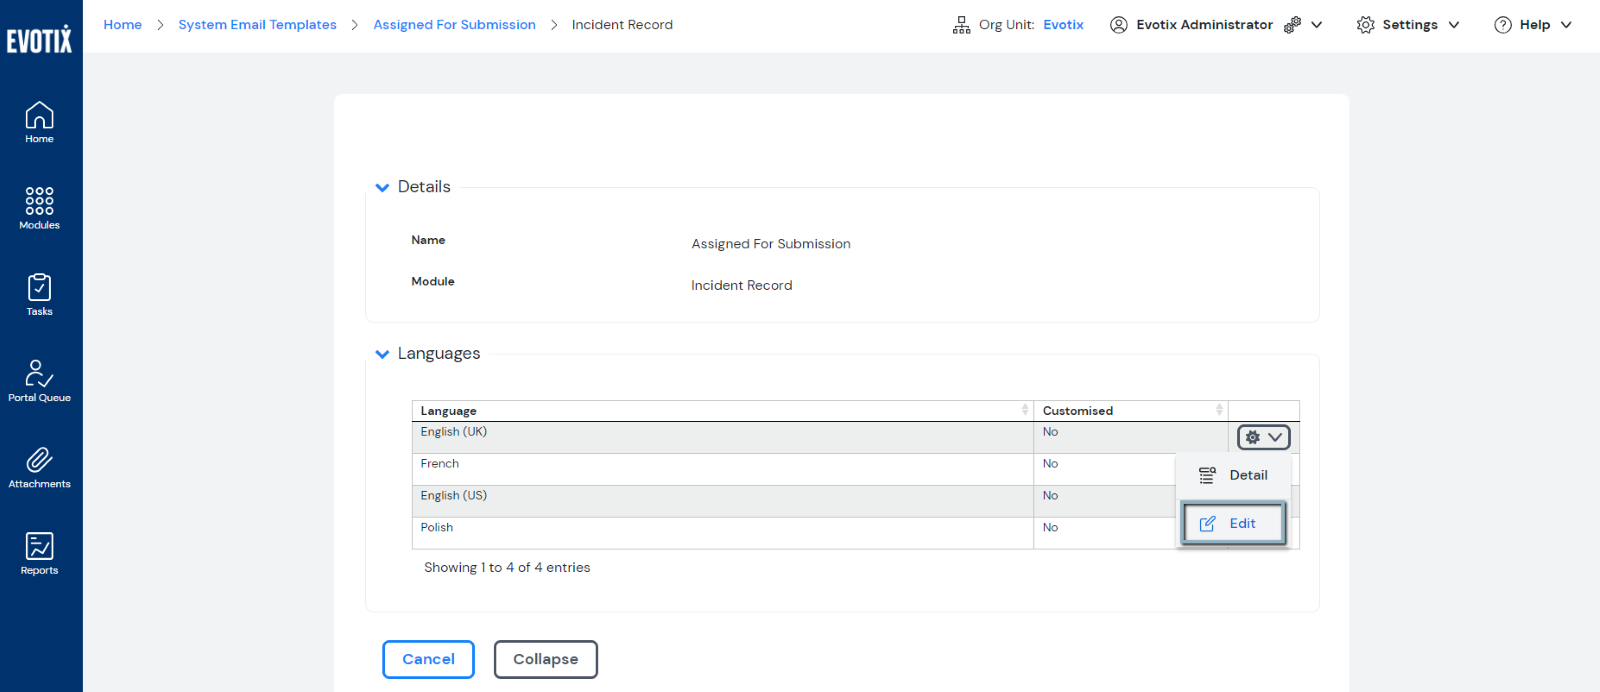Image resolution: width=1600 pixels, height=692 pixels.
Task: Click the Module field label
Action: coord(433,282)
